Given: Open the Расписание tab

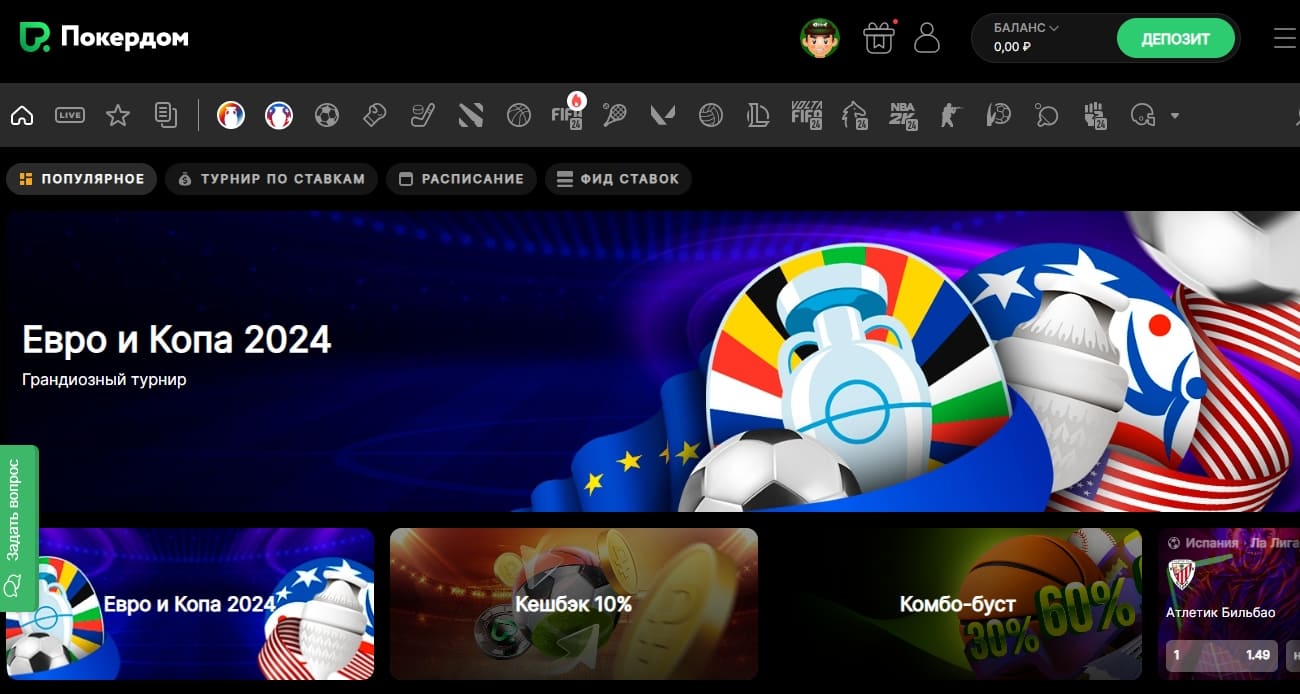Looking at the screenshot, I should click(x=461, y=179).
